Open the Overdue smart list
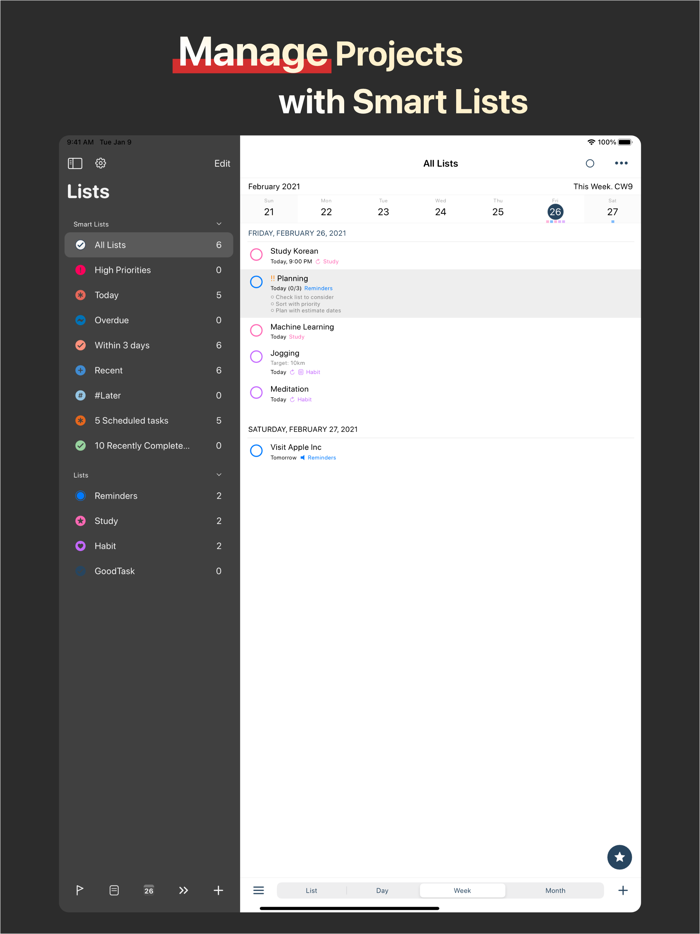Screen dimensions: 700x934 pyautogui.click(x=149, y=320)
